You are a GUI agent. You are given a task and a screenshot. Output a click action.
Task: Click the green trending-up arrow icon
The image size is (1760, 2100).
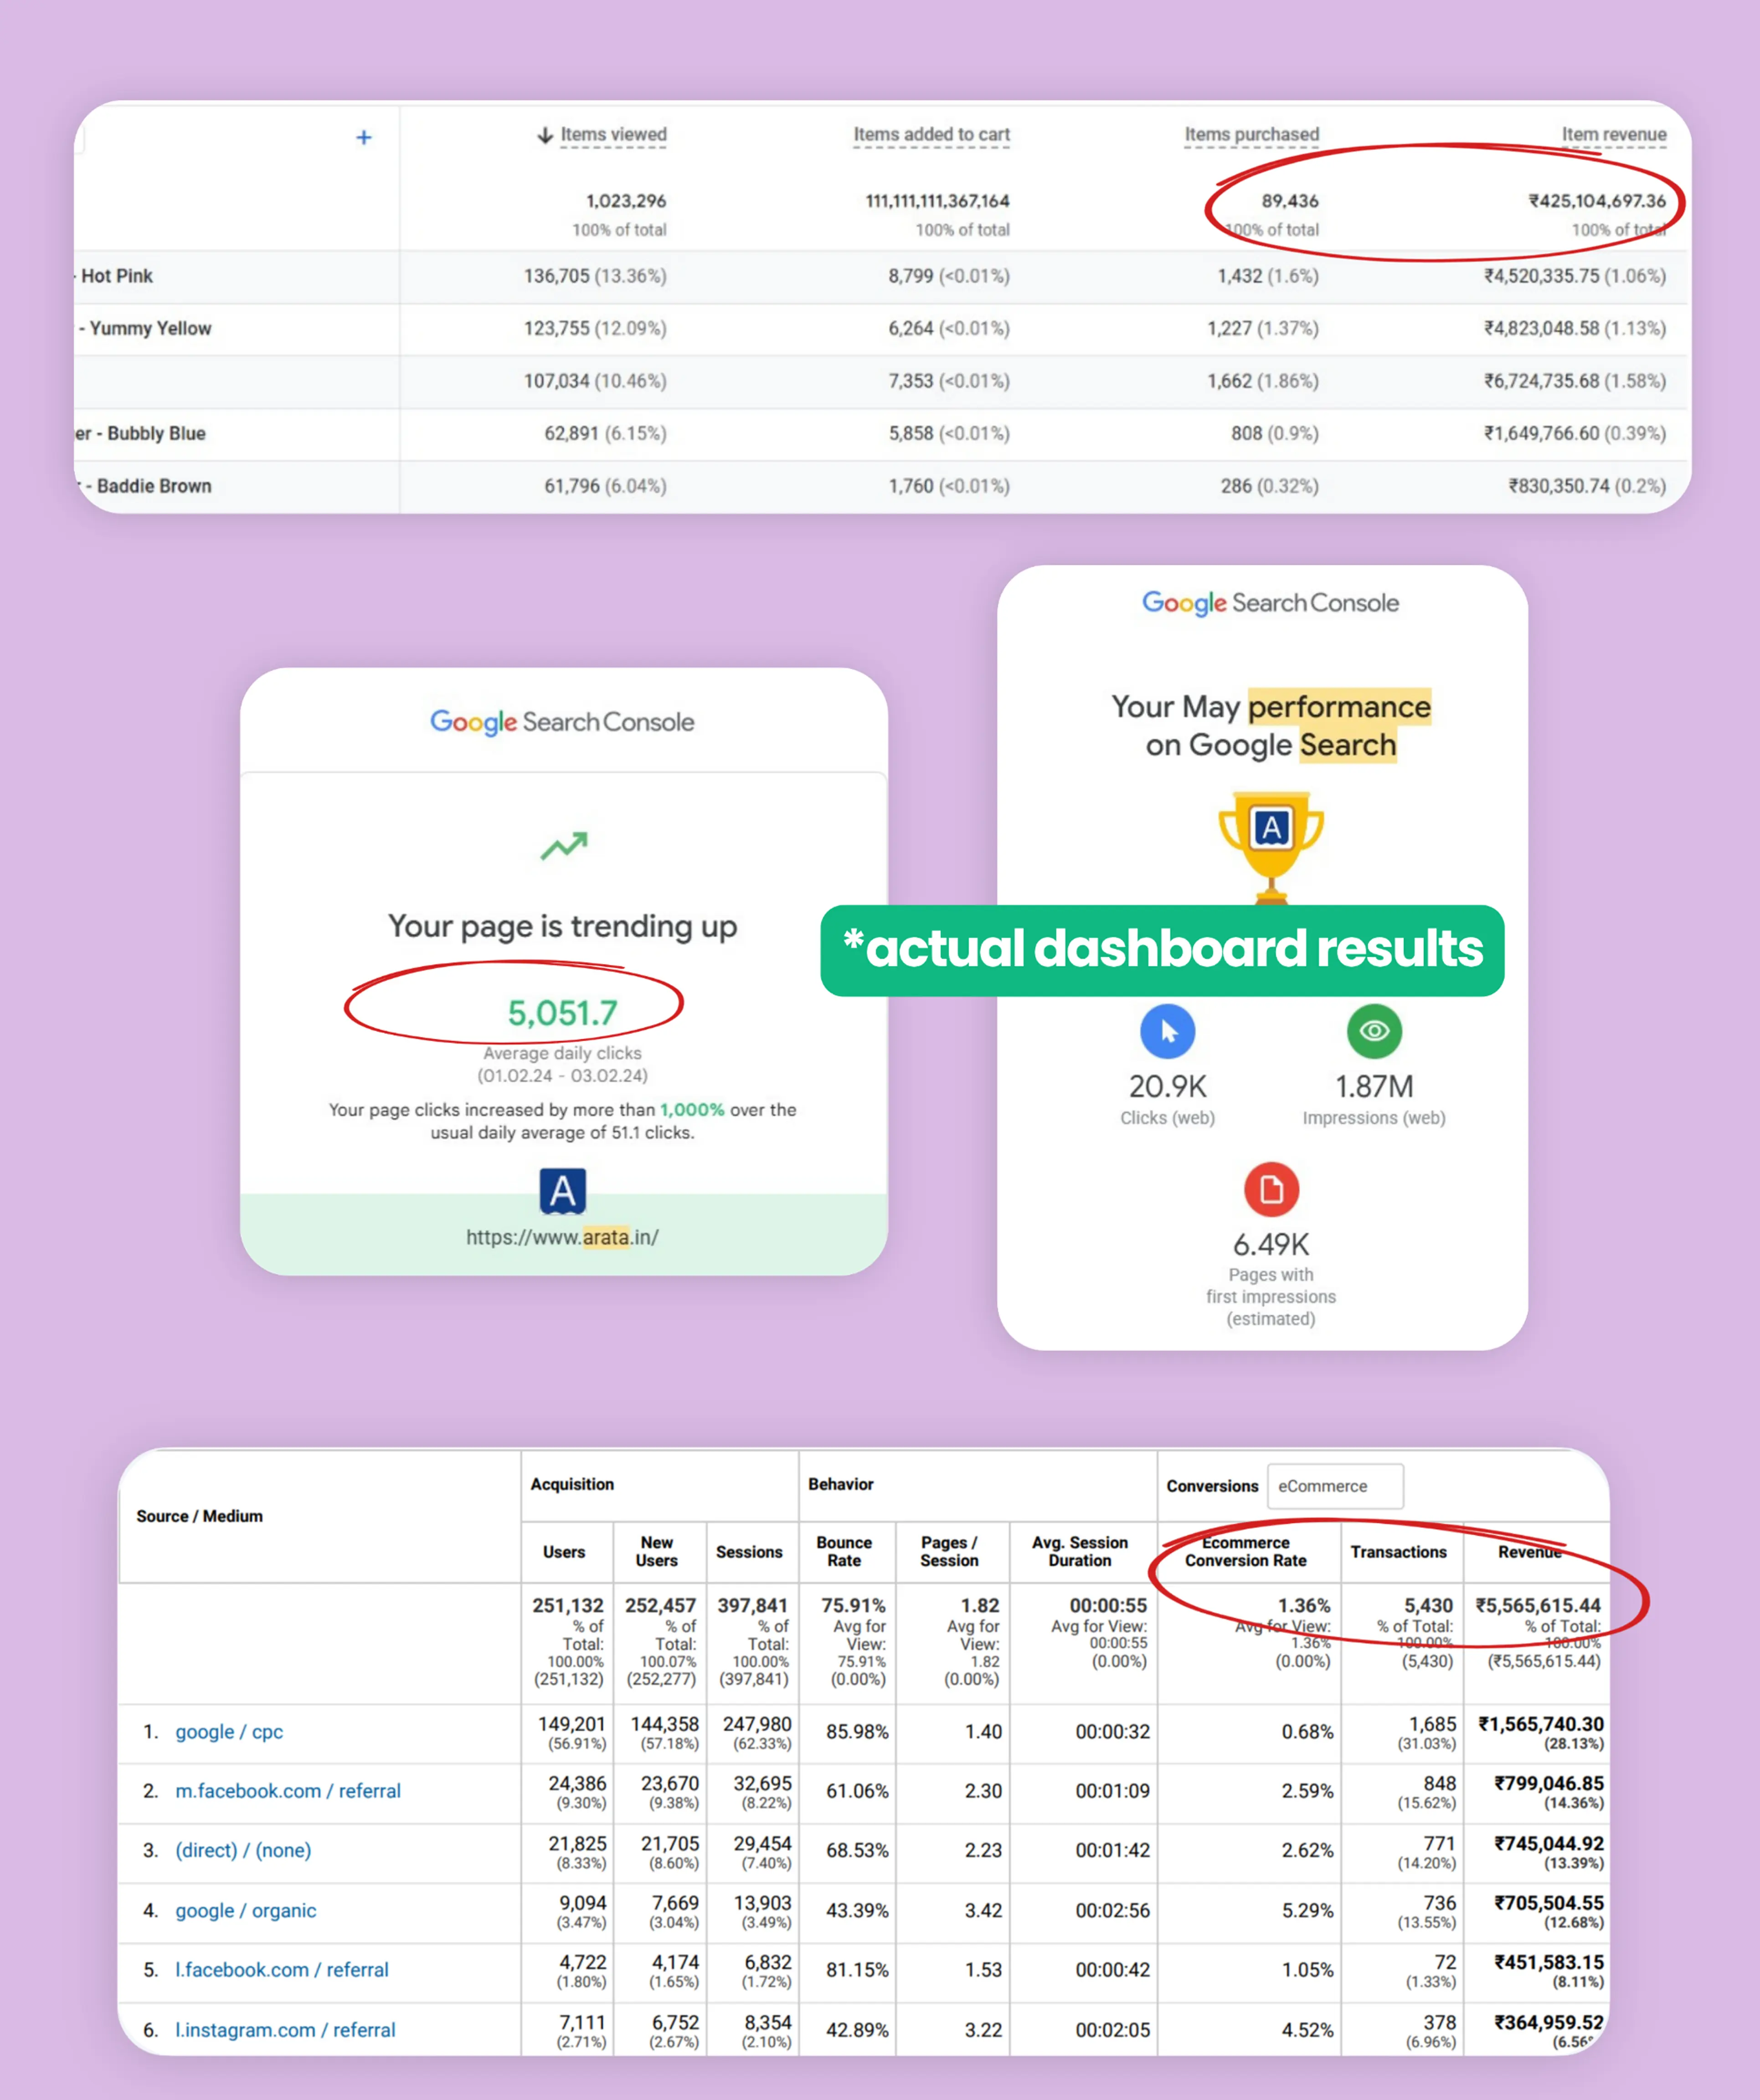click(564, 845)
